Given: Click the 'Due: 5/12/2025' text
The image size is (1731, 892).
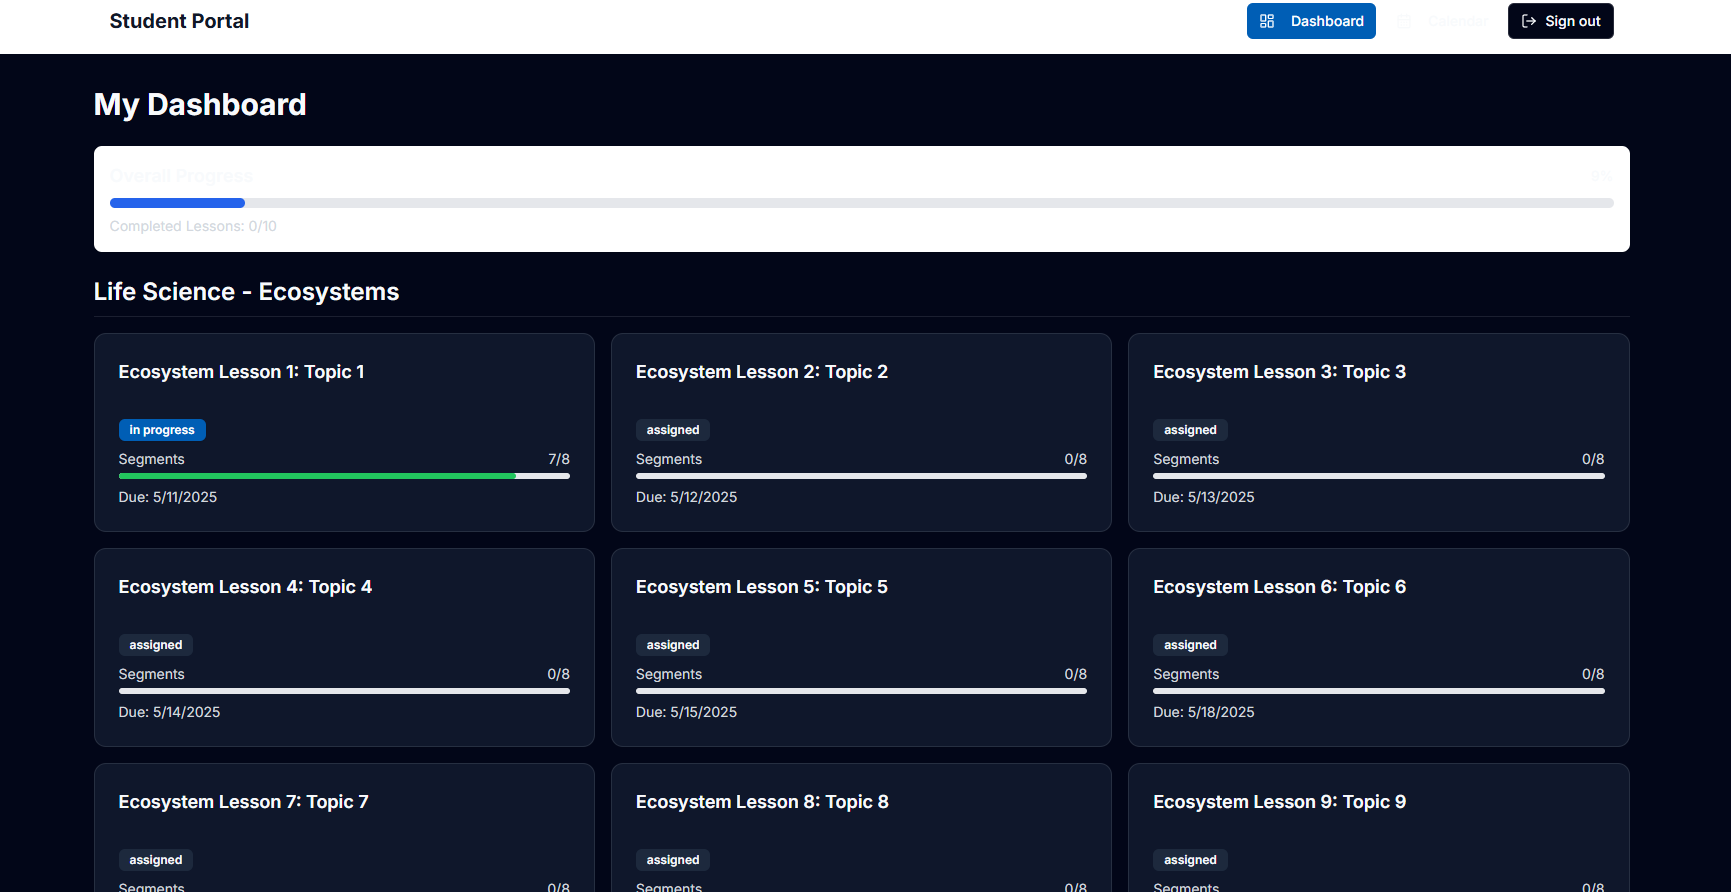Looking at the screenshot, I should pyautogui.click(x=686, y=497).
